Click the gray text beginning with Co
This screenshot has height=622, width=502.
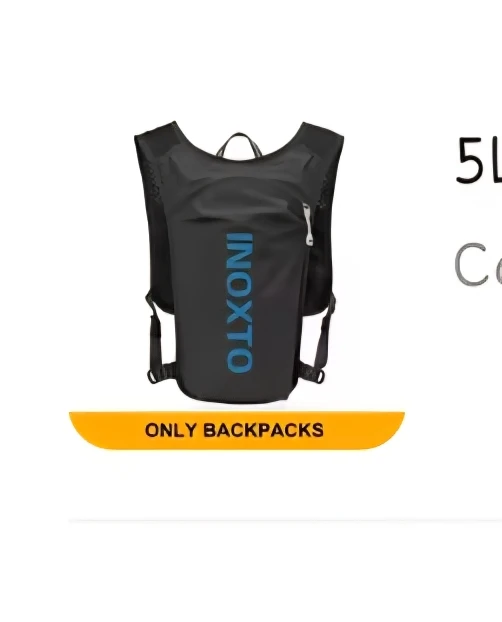pyautogui.click(x=478, y=265)
